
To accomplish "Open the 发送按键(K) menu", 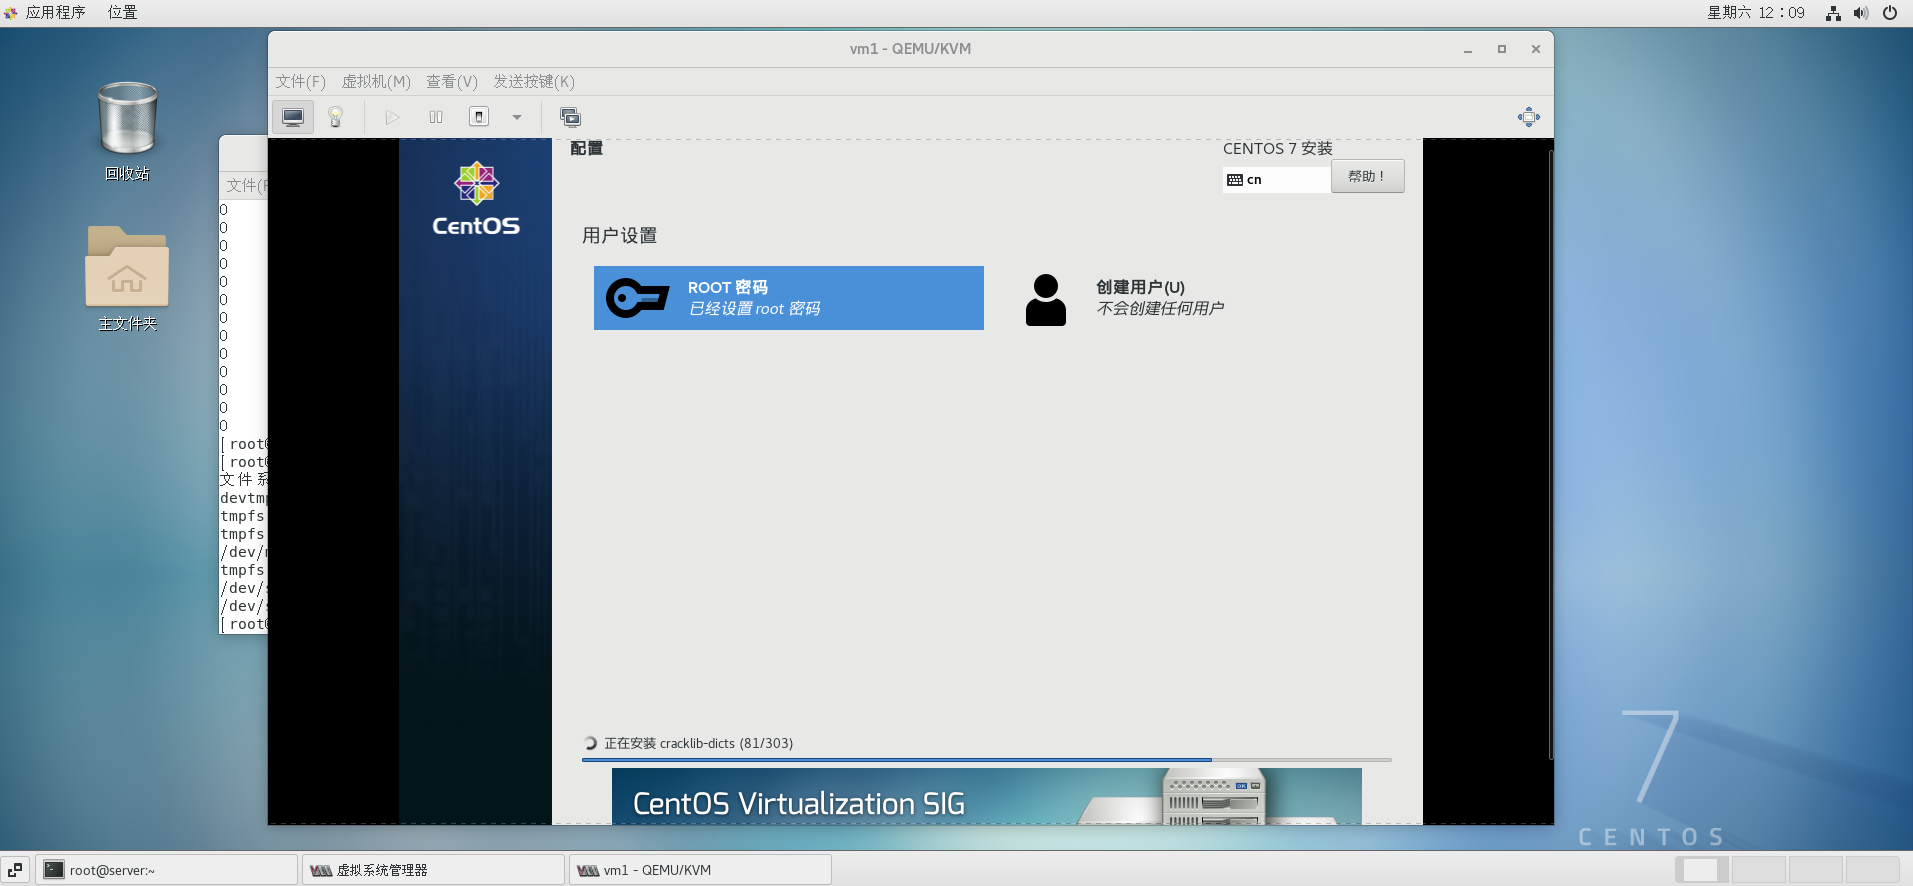I will coord(534,82).
